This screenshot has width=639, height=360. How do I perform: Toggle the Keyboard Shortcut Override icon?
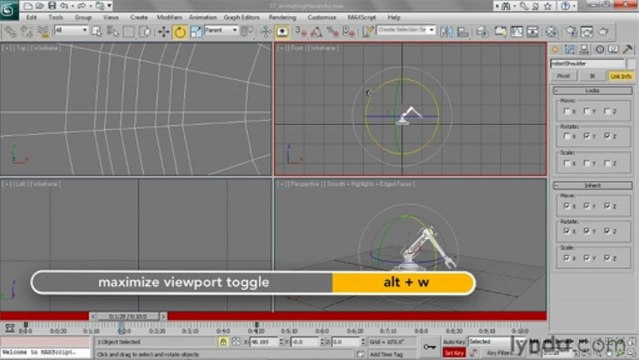tap(282, 31)
